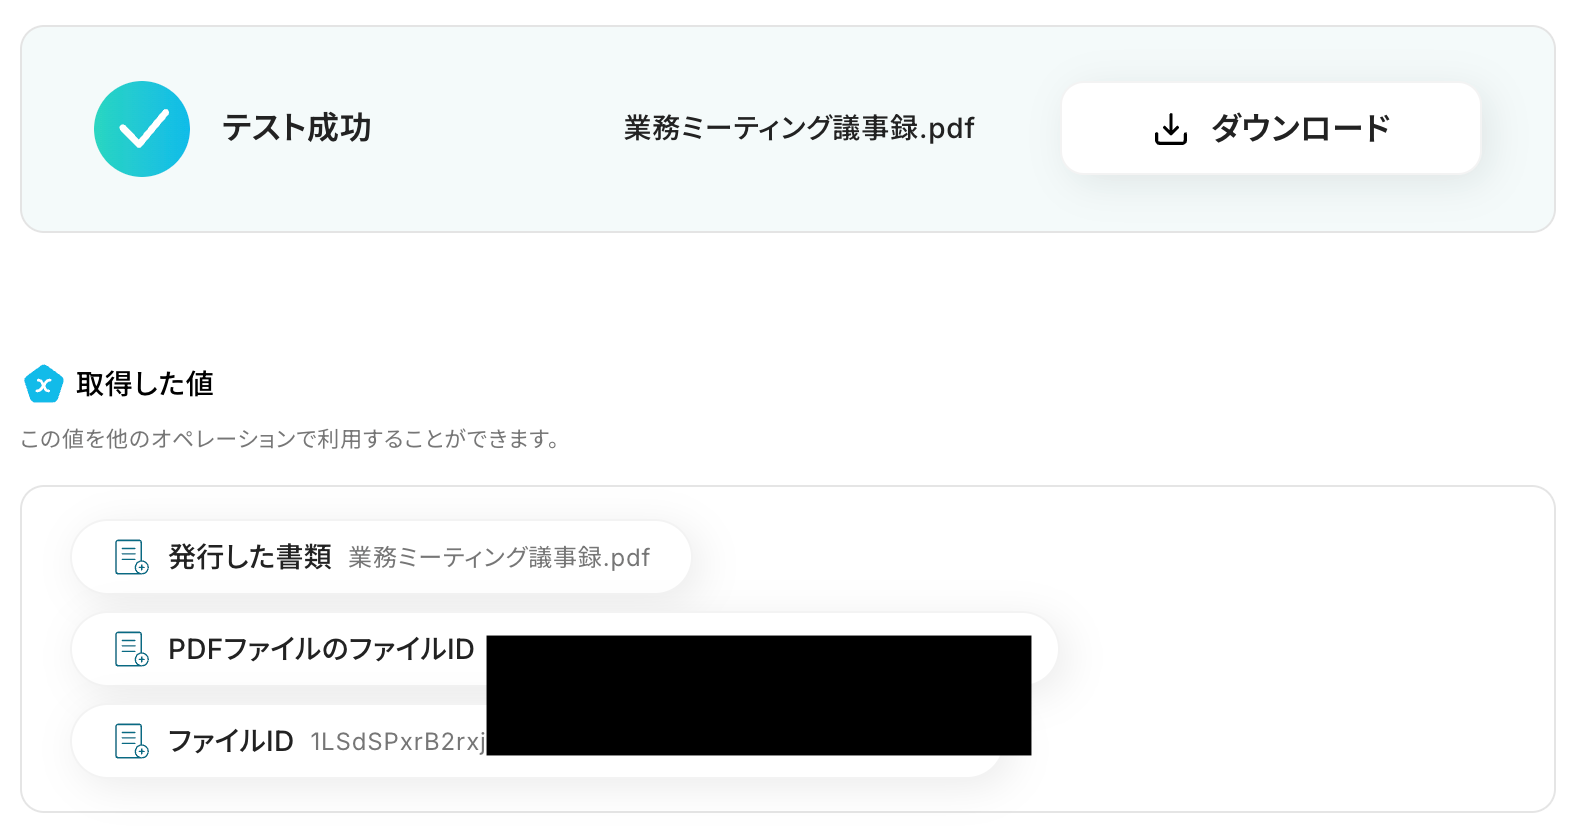Click the 取得した値 section heading
The width and height of the screenshot is (1582, 836).
click(145, 384)
